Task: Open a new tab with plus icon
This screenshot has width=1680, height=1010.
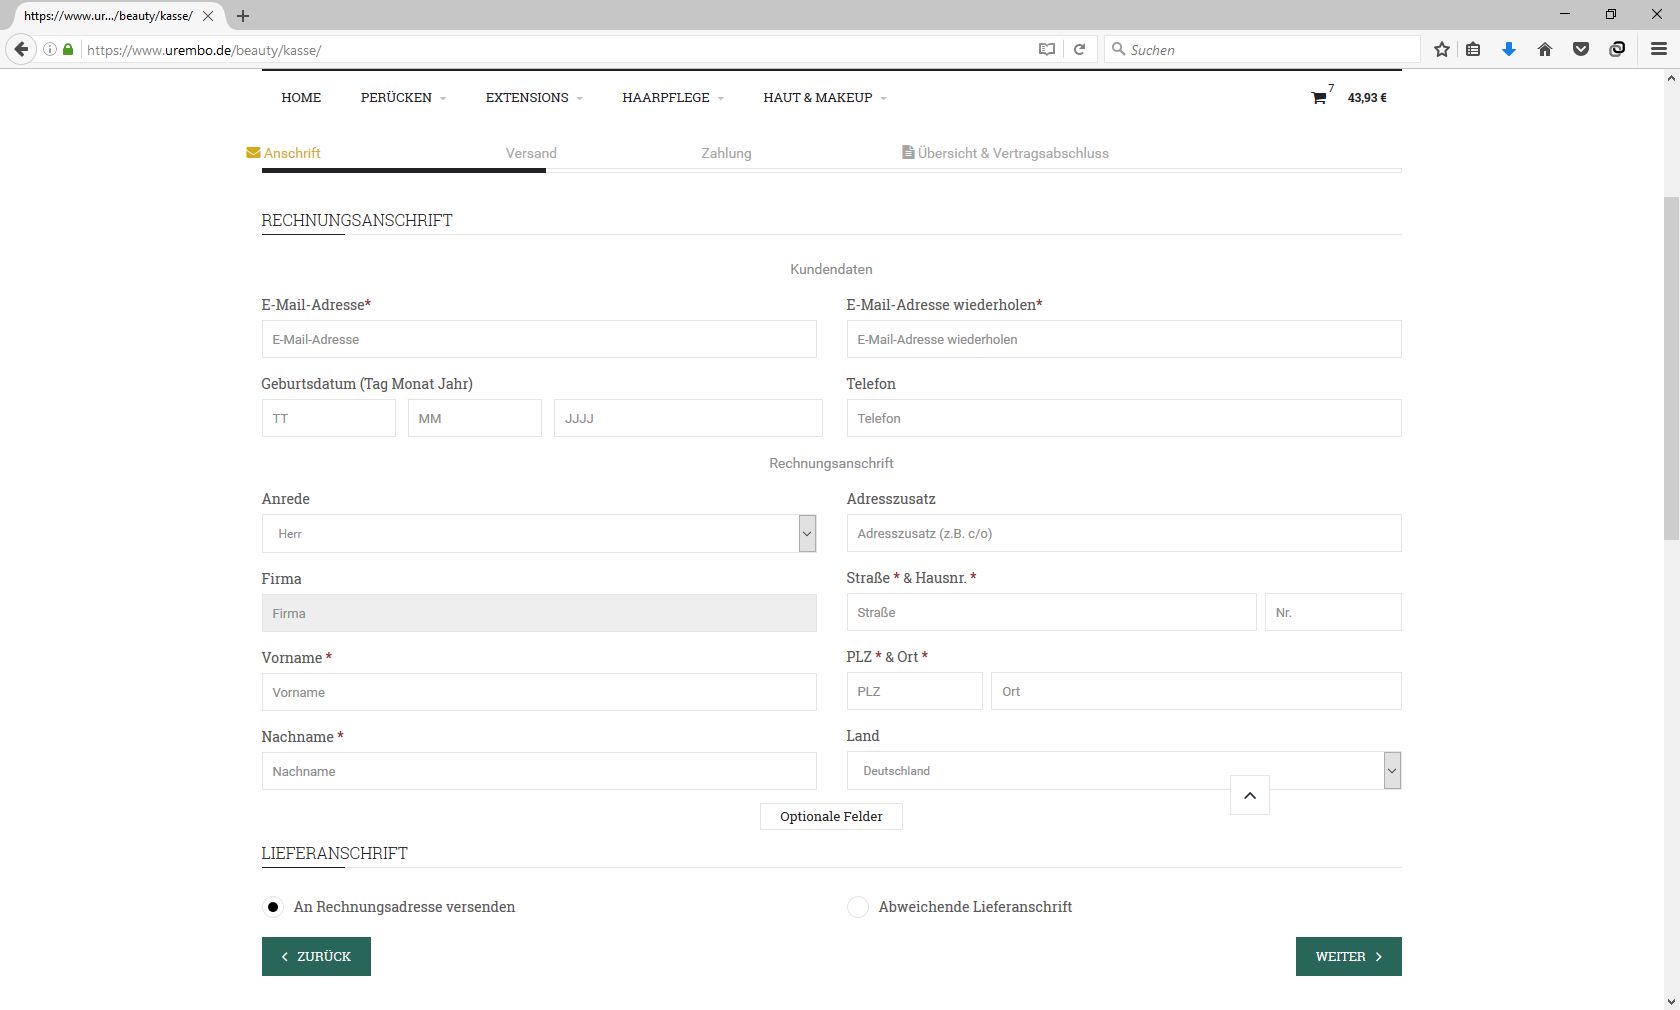Action: [x=243, y=16]
